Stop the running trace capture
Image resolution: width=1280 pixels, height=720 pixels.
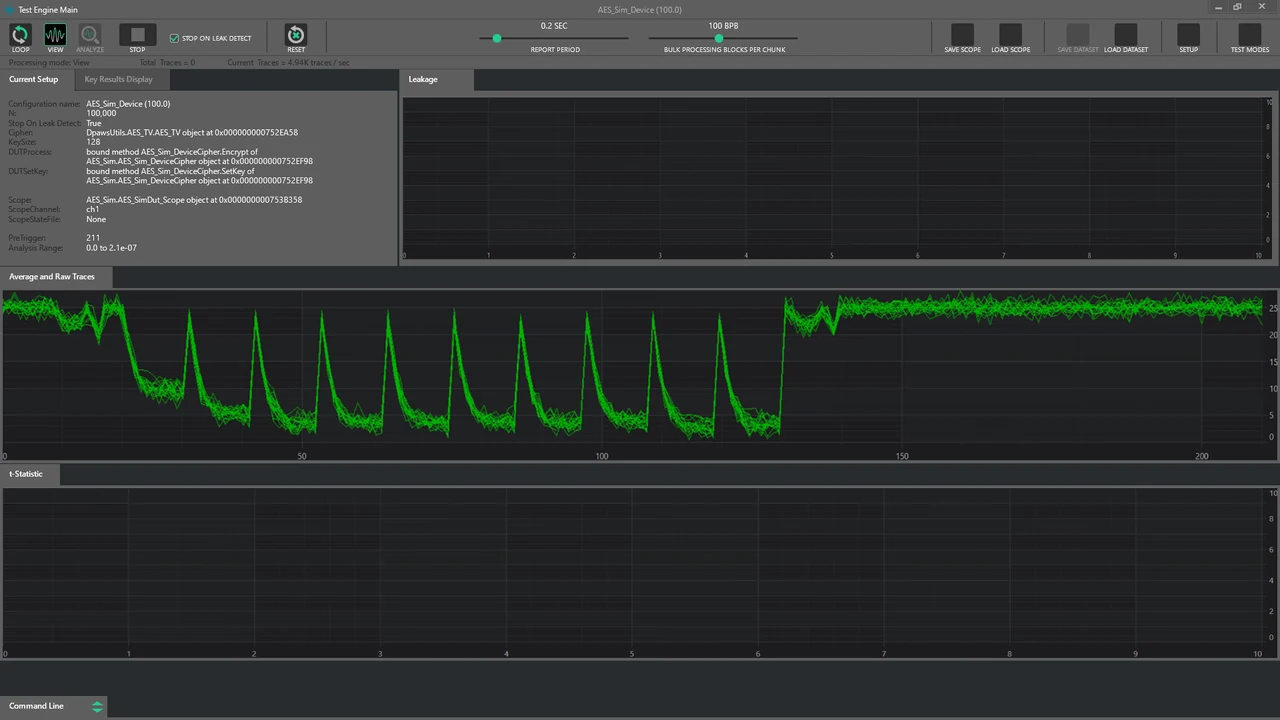(137, 36)
